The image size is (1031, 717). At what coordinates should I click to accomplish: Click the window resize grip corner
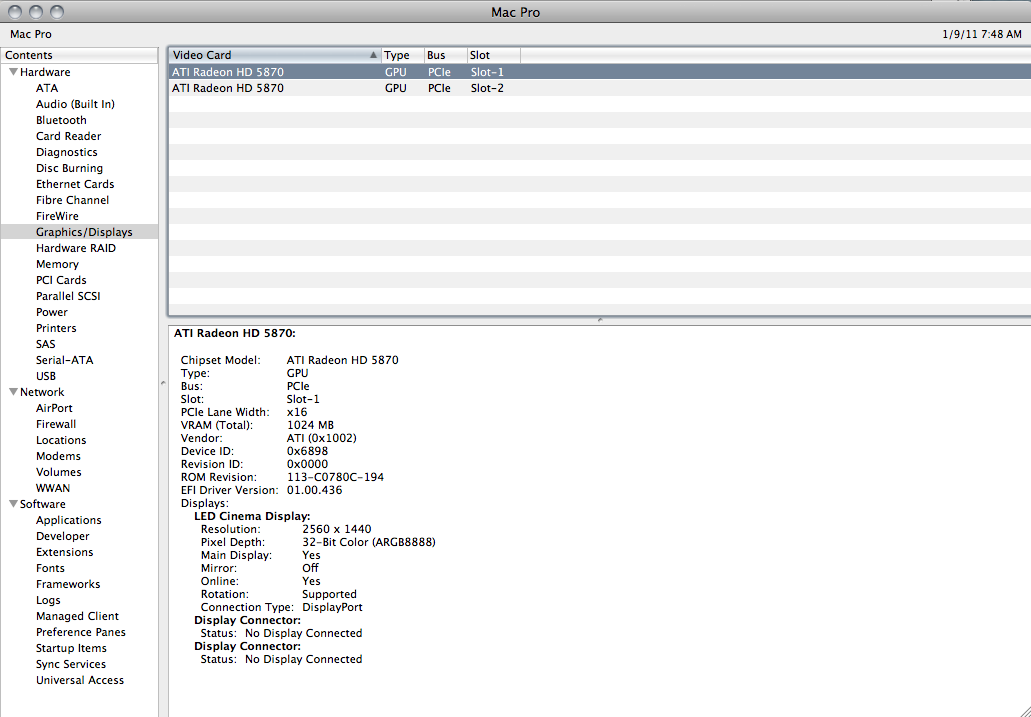tap(1024, 710)
